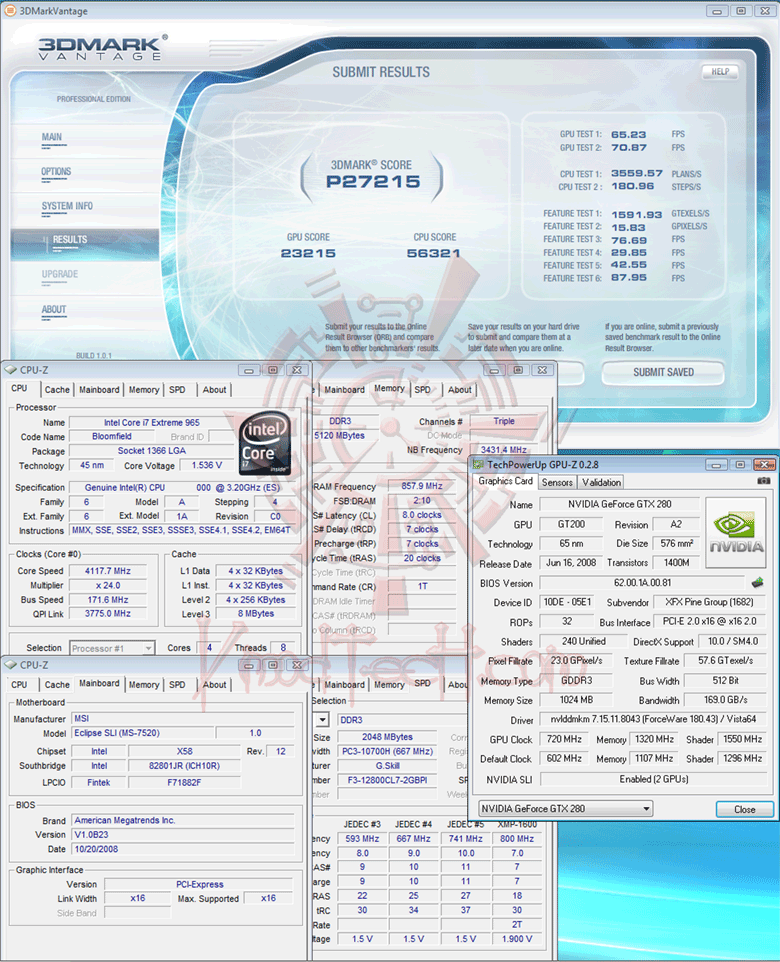Open Mainboard tab in CPU-Z processor window
Screen dimensions: 780x962
click(99, 390)
